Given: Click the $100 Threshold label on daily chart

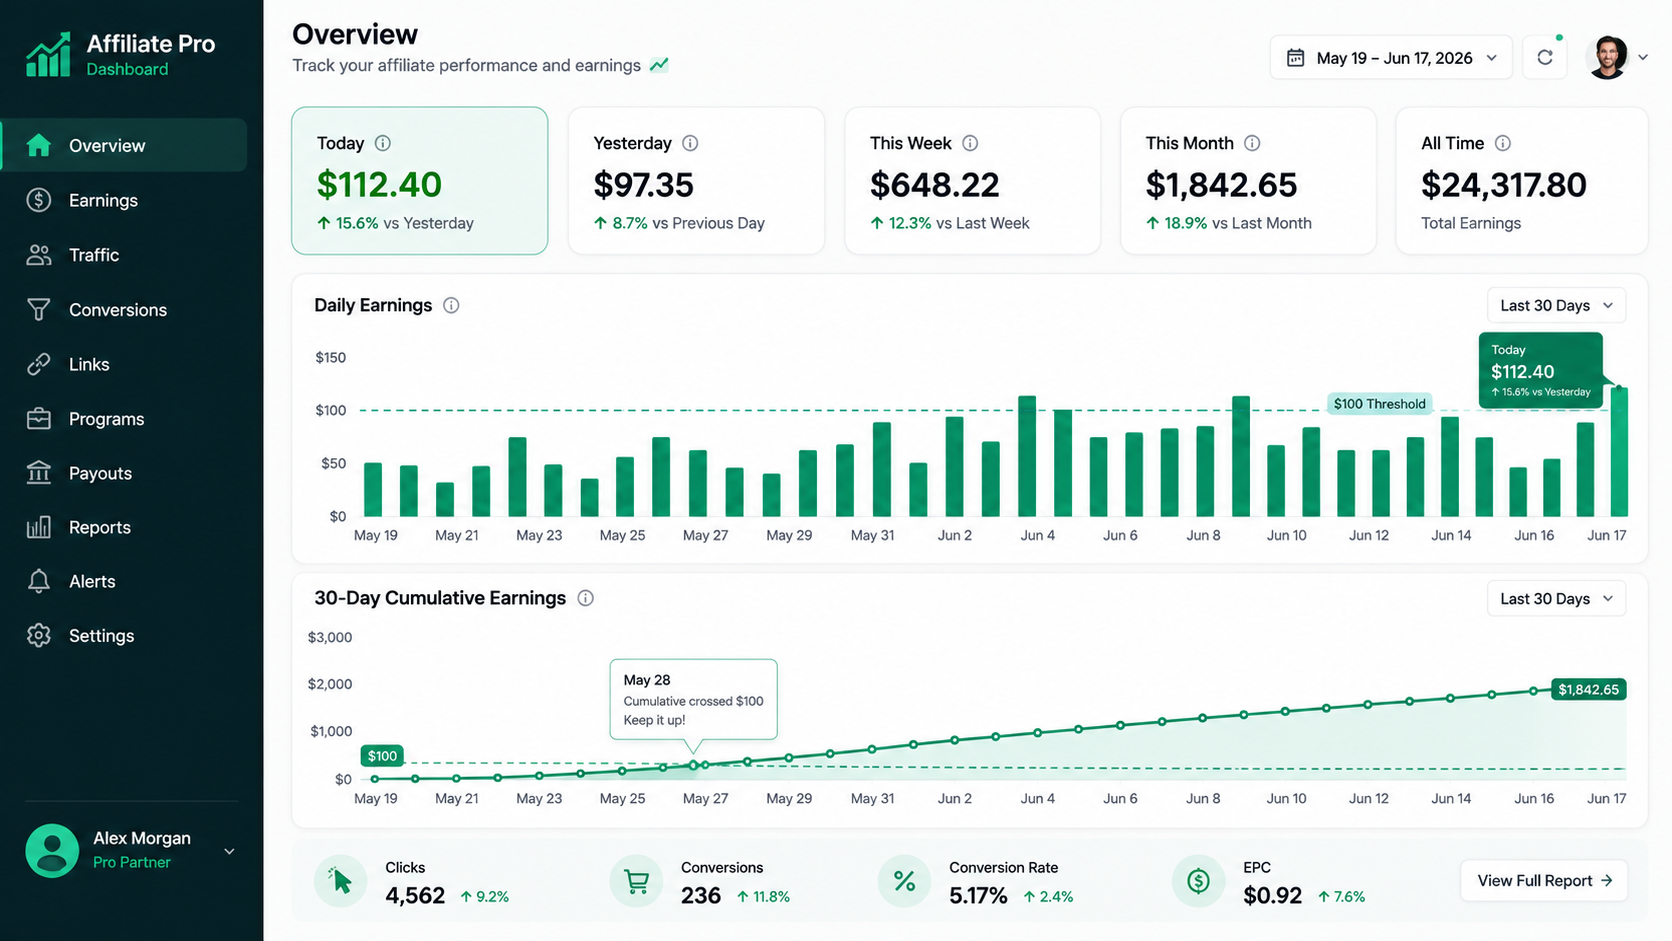Looking at the screenshot, I should pyautogui.click(x=1379, y=404).
